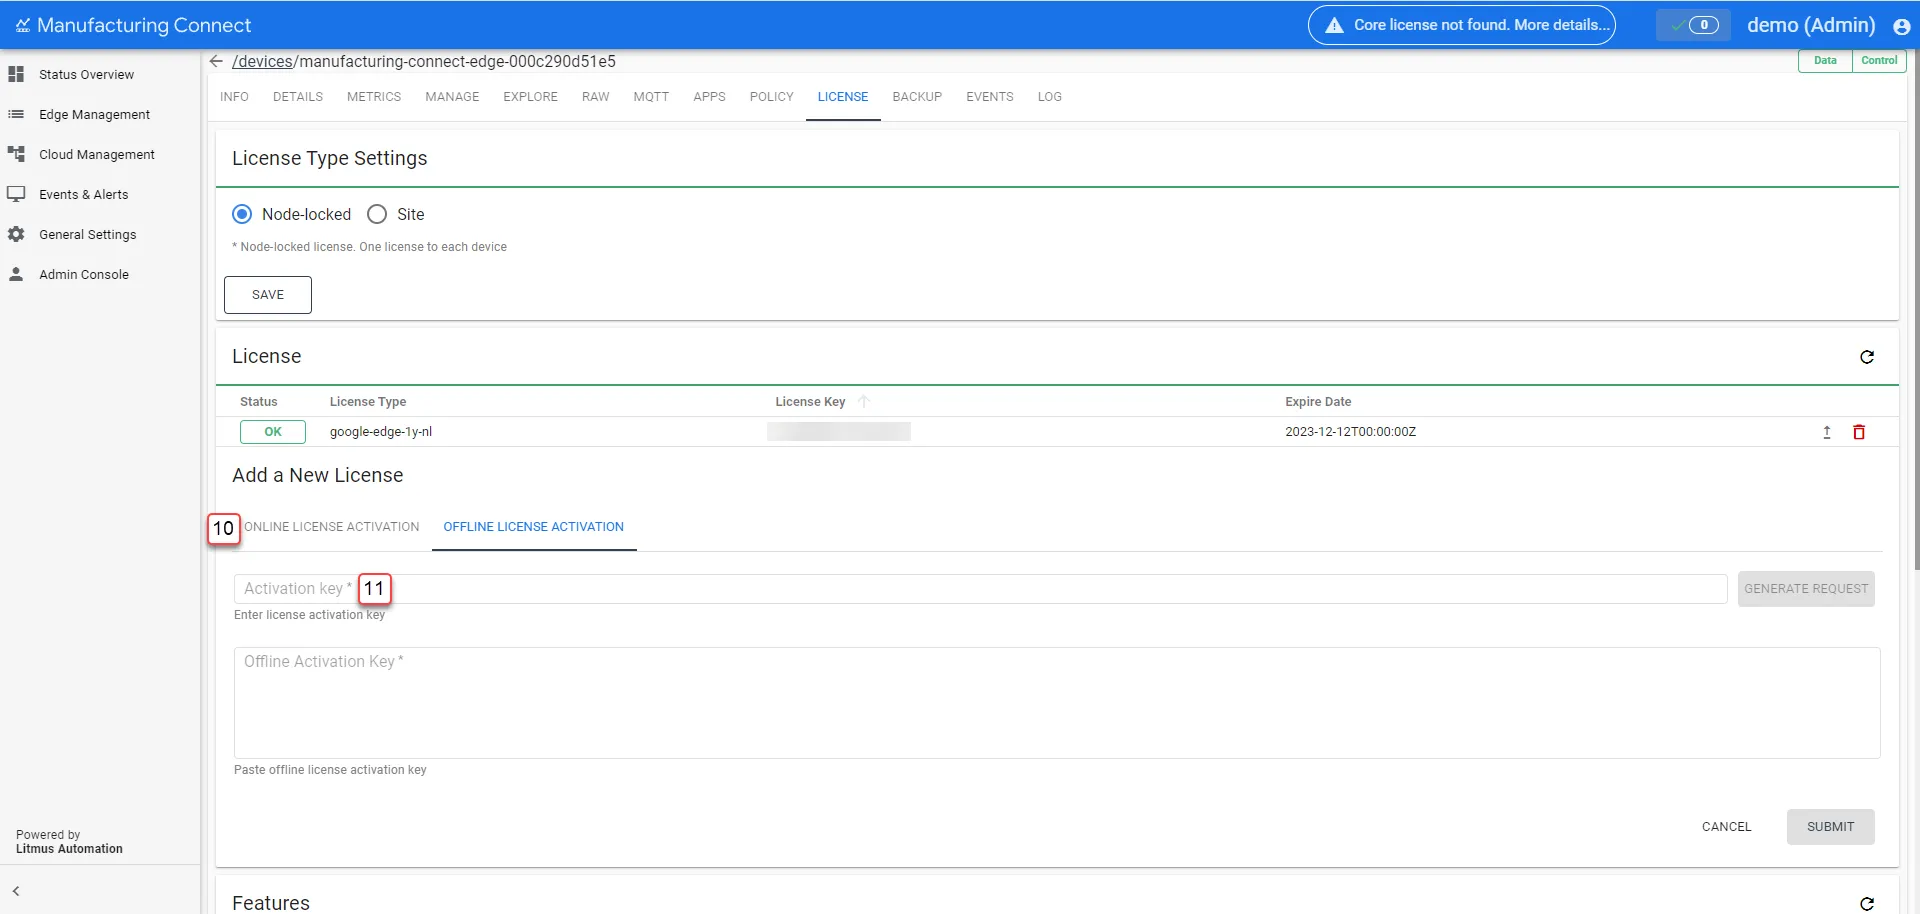Sort by License Key with the arrow icon
The image size is (1920, 914).
[864, 402]
